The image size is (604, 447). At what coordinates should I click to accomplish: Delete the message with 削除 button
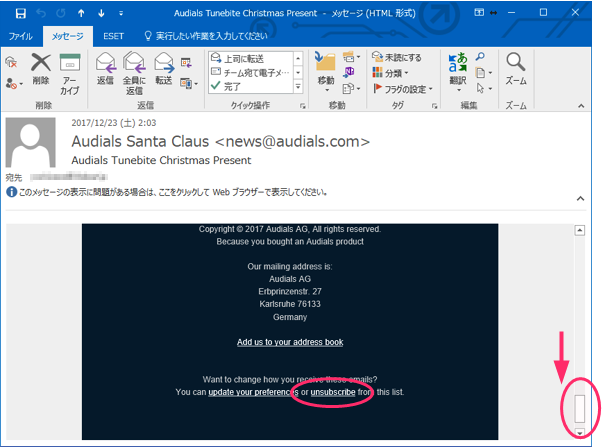(x=41, y=69)
